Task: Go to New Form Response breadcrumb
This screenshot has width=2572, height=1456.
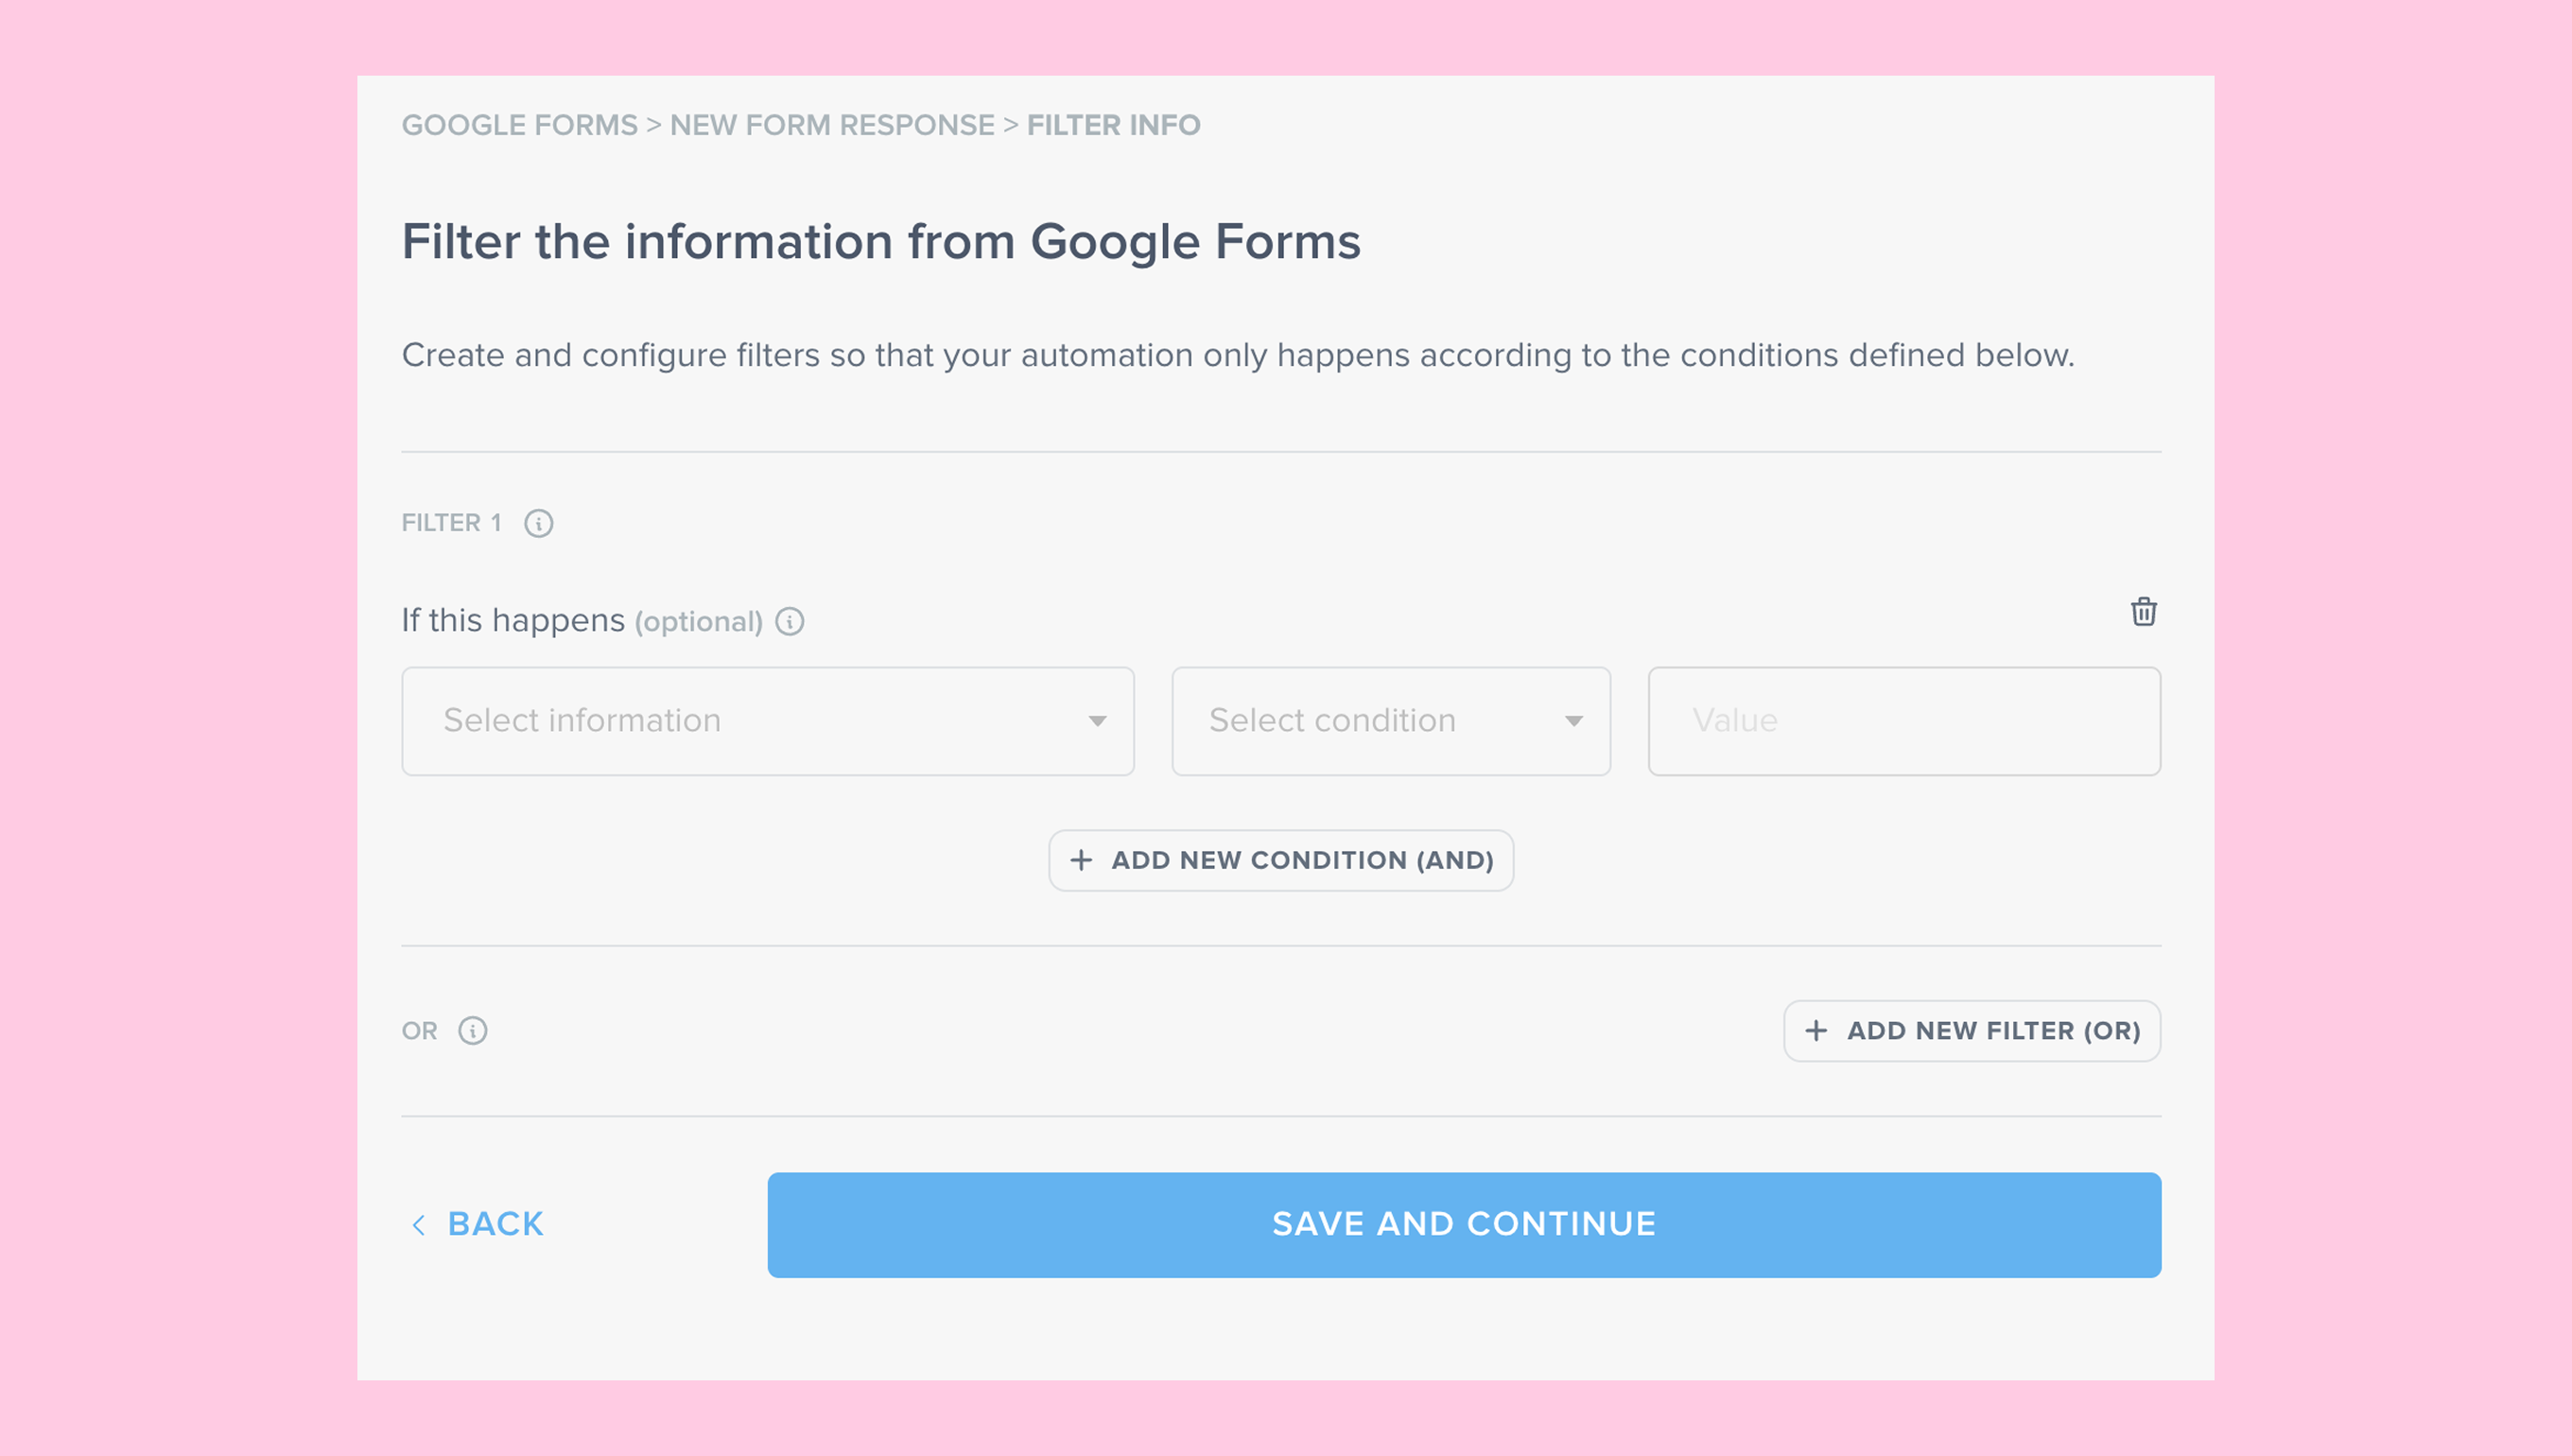Action: (x=832, y=125)
